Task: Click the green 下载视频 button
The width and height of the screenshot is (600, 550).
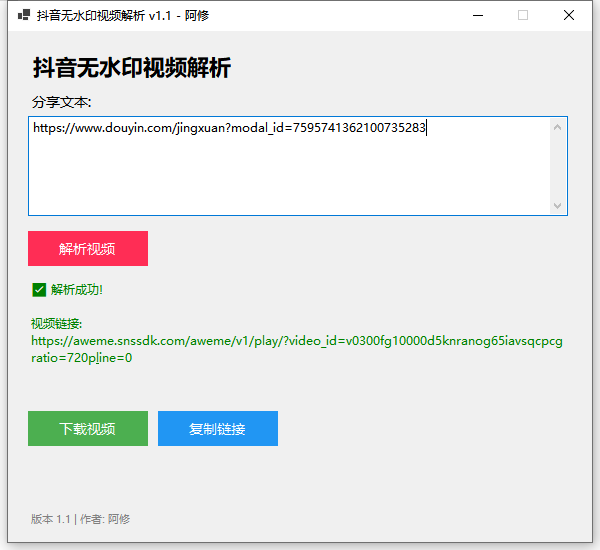Action: (x=88, y=428)
